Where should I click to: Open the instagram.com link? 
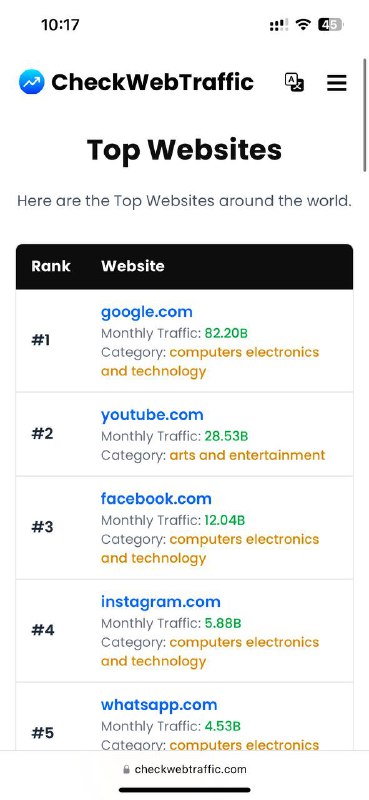coord(160,602)
